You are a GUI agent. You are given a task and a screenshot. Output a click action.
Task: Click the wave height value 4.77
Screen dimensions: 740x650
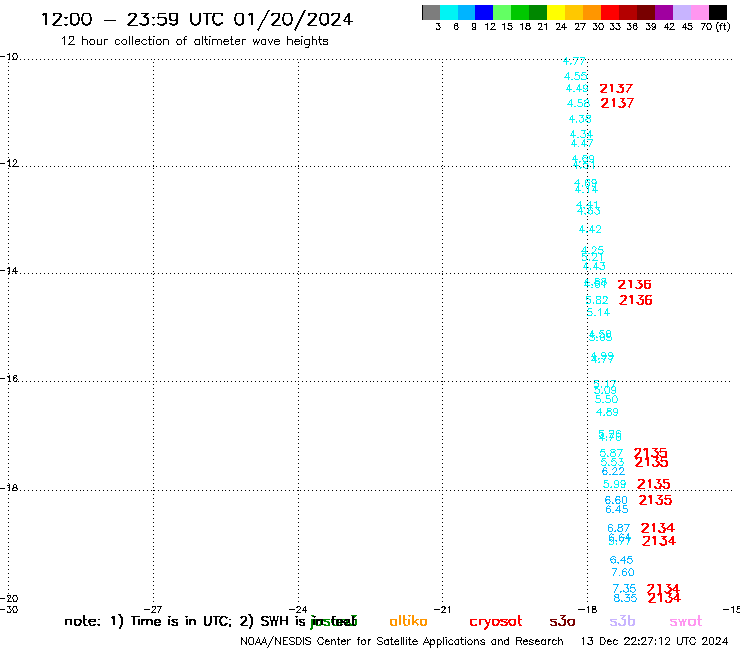click(x=574, y=61)
